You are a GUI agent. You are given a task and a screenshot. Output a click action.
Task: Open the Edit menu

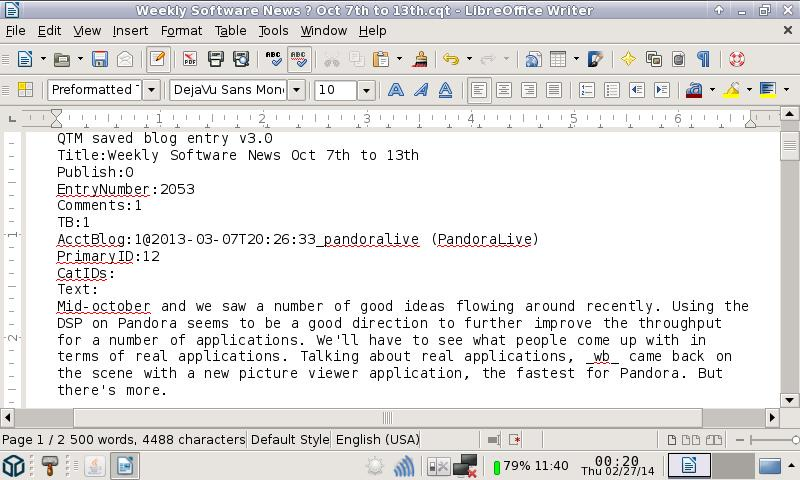pos(49,31)
